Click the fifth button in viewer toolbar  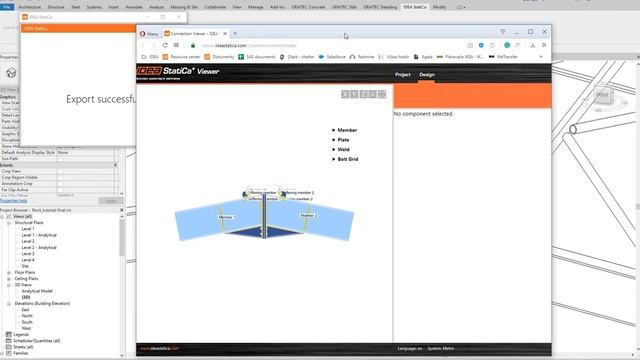point(382,94)
